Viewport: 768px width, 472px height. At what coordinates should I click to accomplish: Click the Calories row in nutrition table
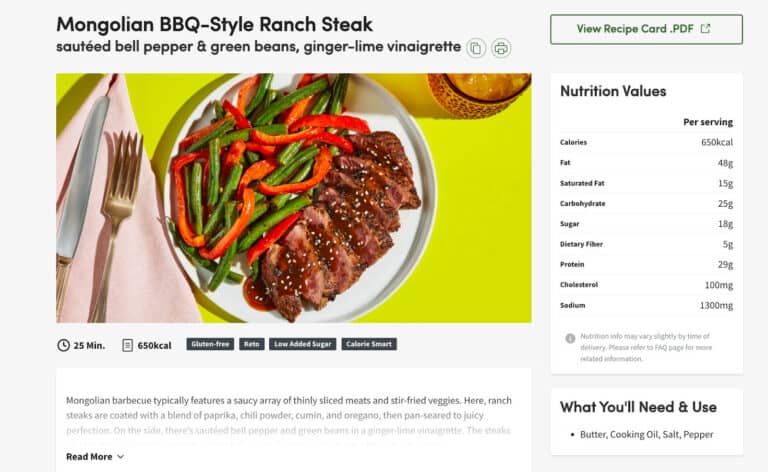pyautogui.click(x=647, y=142)
